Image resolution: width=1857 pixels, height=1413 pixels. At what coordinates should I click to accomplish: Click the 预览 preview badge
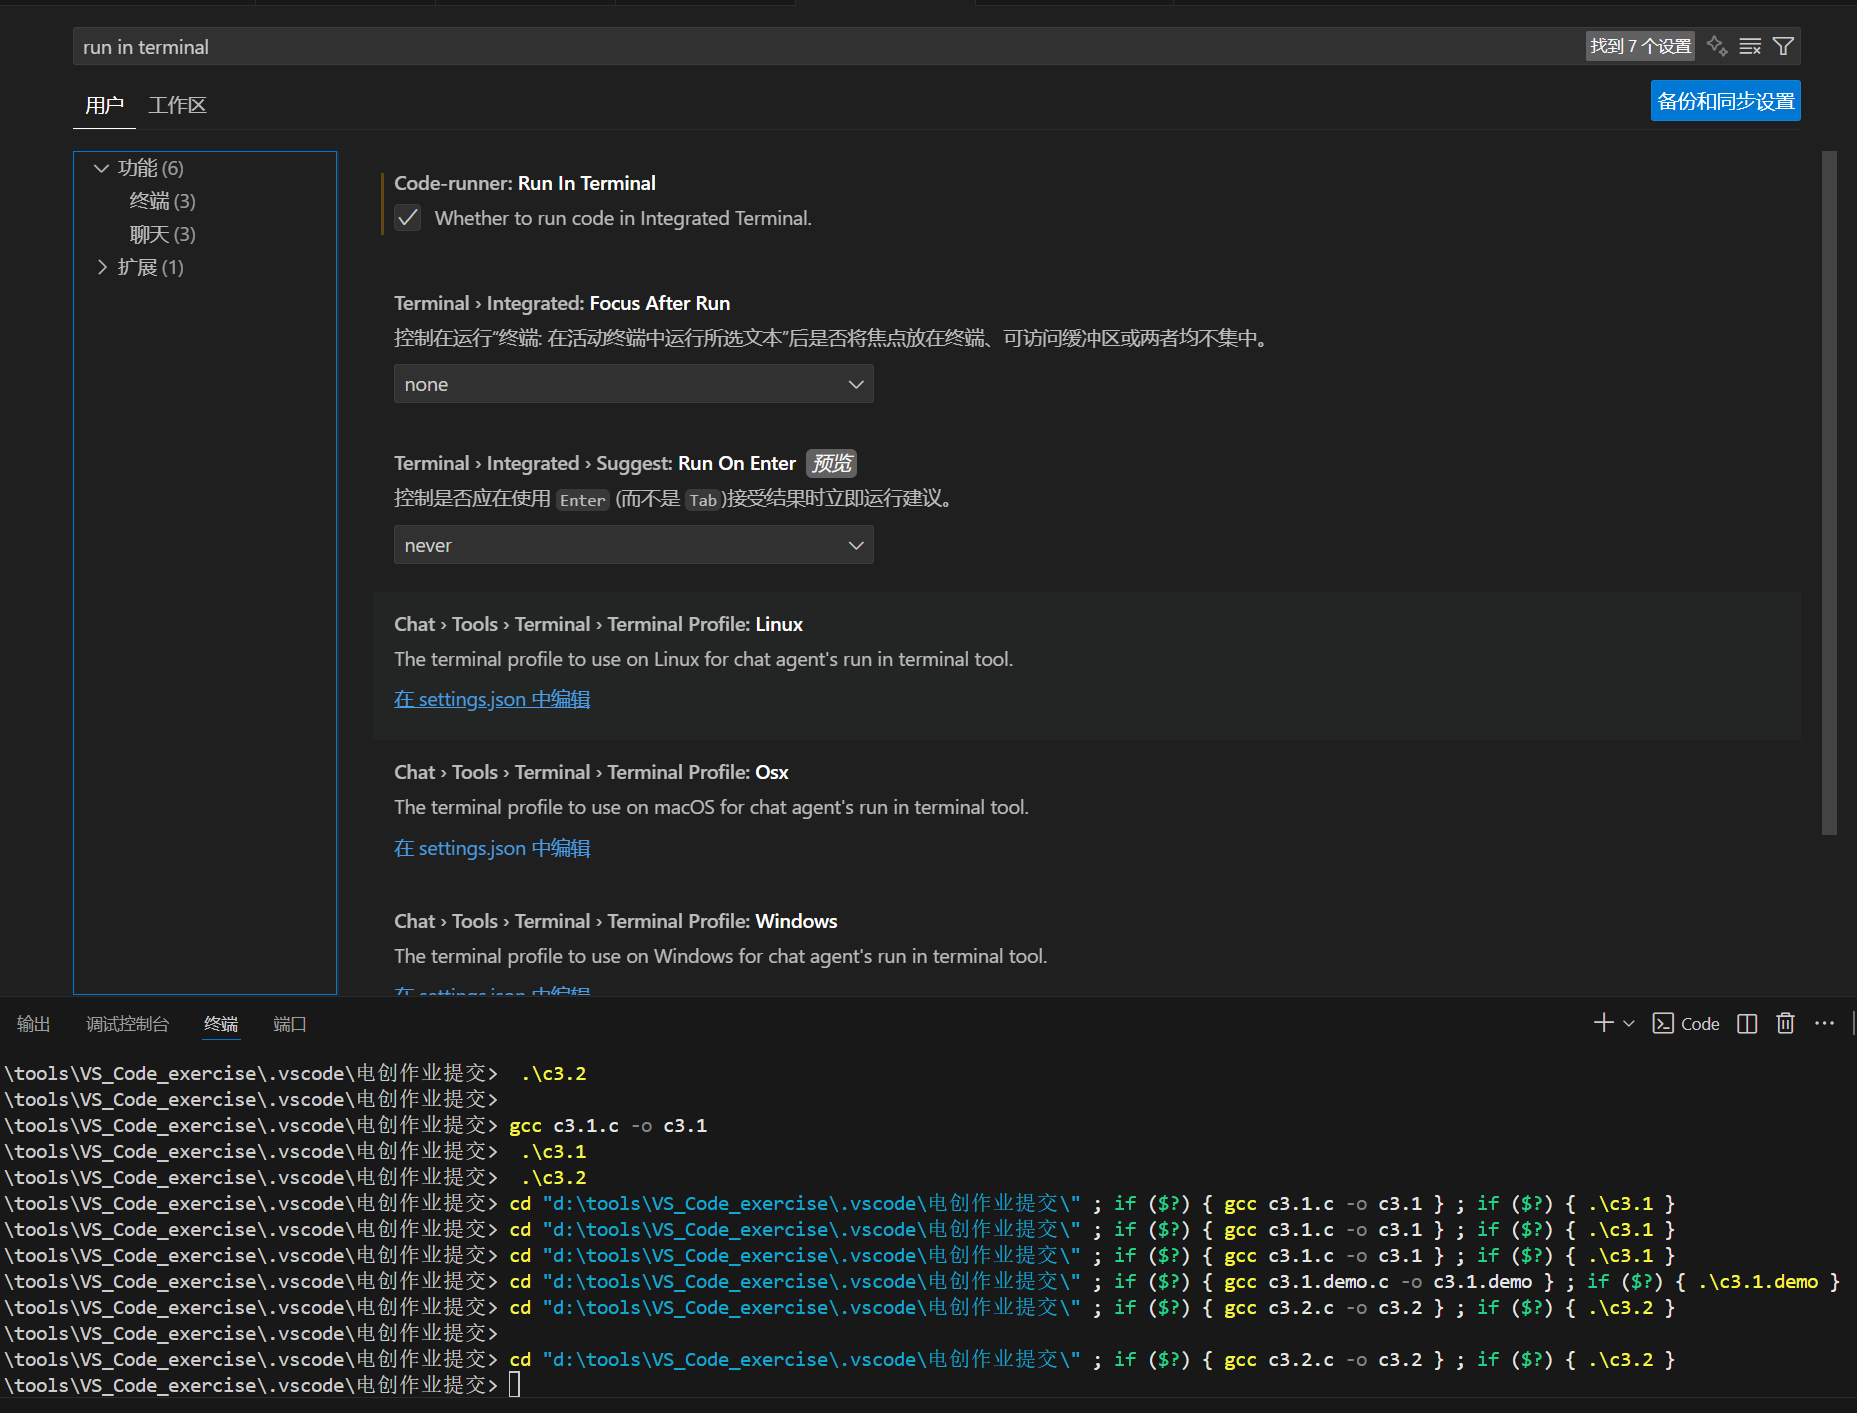(x=831, y=463)
